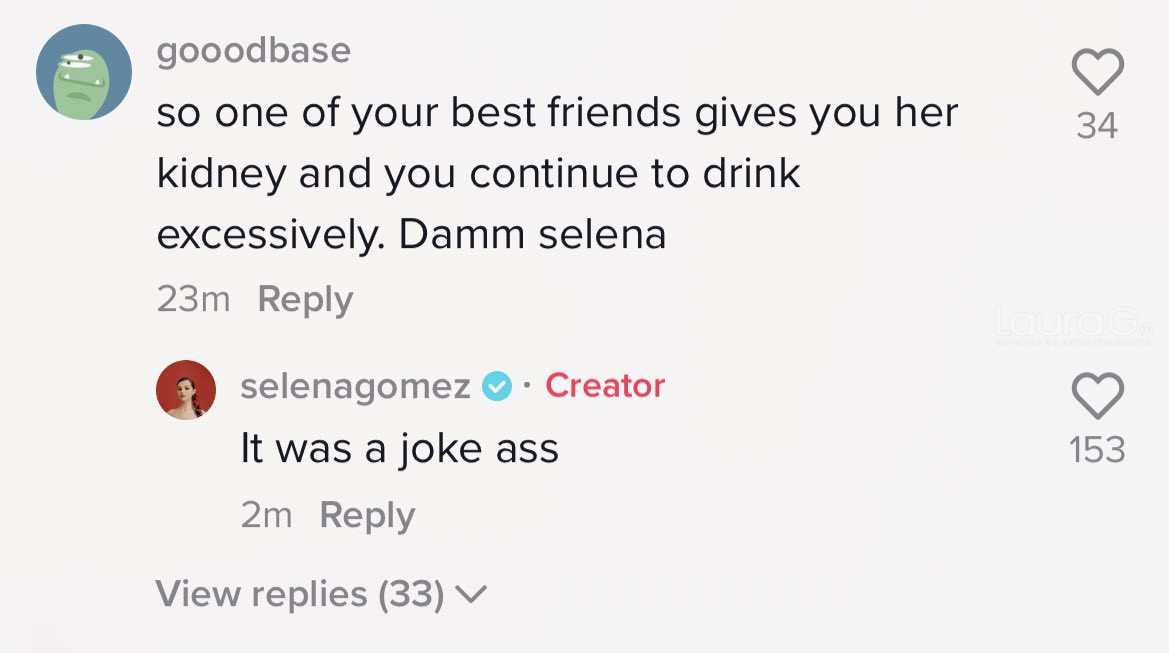Click the pink Creator label
The width and height of the screenshot is (1169, 653).
point(605,386)
